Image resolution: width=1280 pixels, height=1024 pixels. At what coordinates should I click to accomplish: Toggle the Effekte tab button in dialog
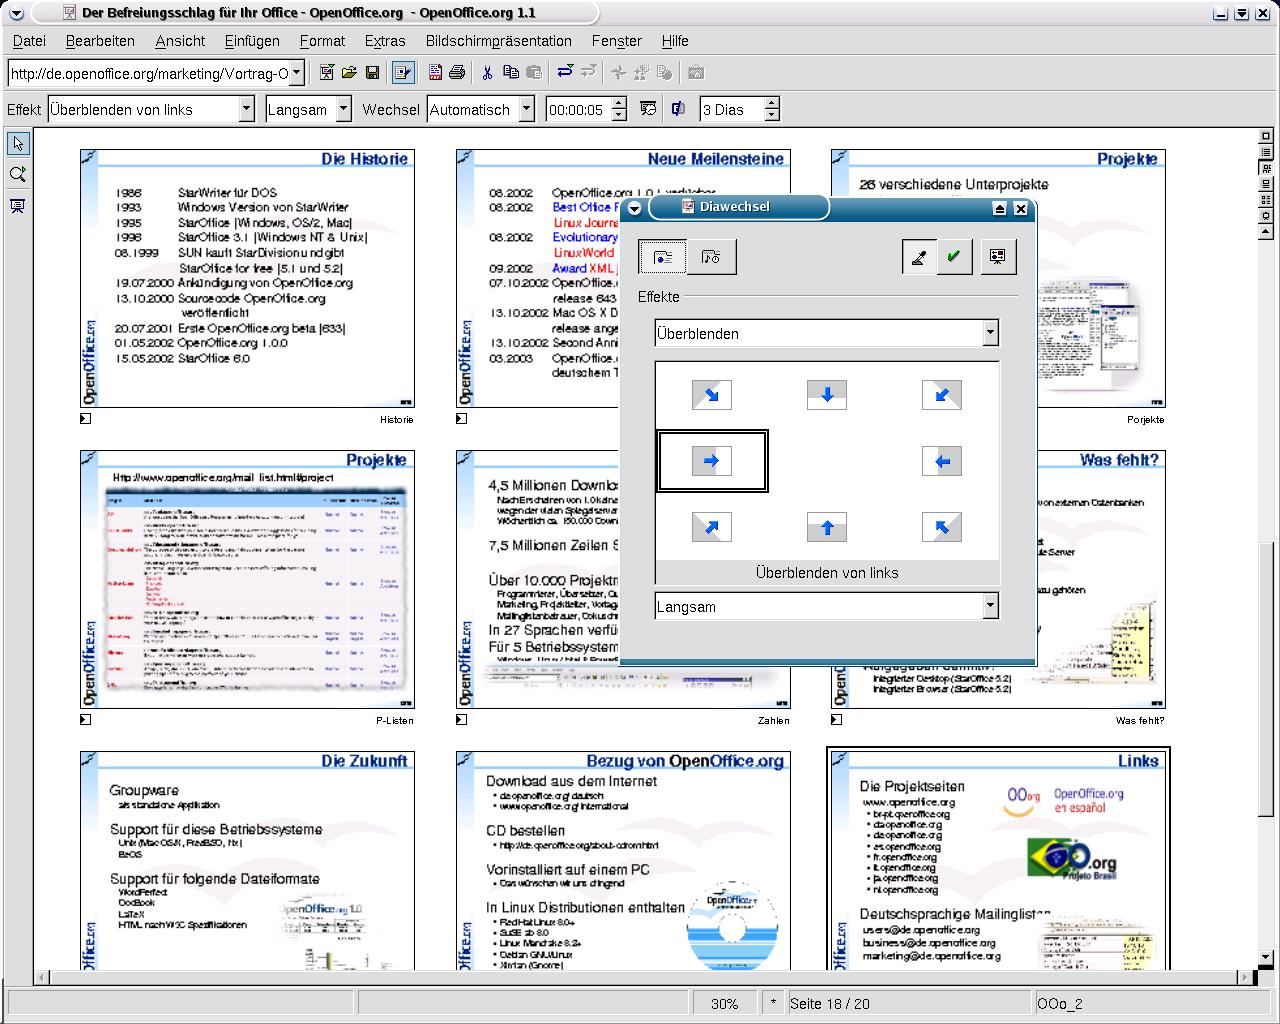point(662,257)
